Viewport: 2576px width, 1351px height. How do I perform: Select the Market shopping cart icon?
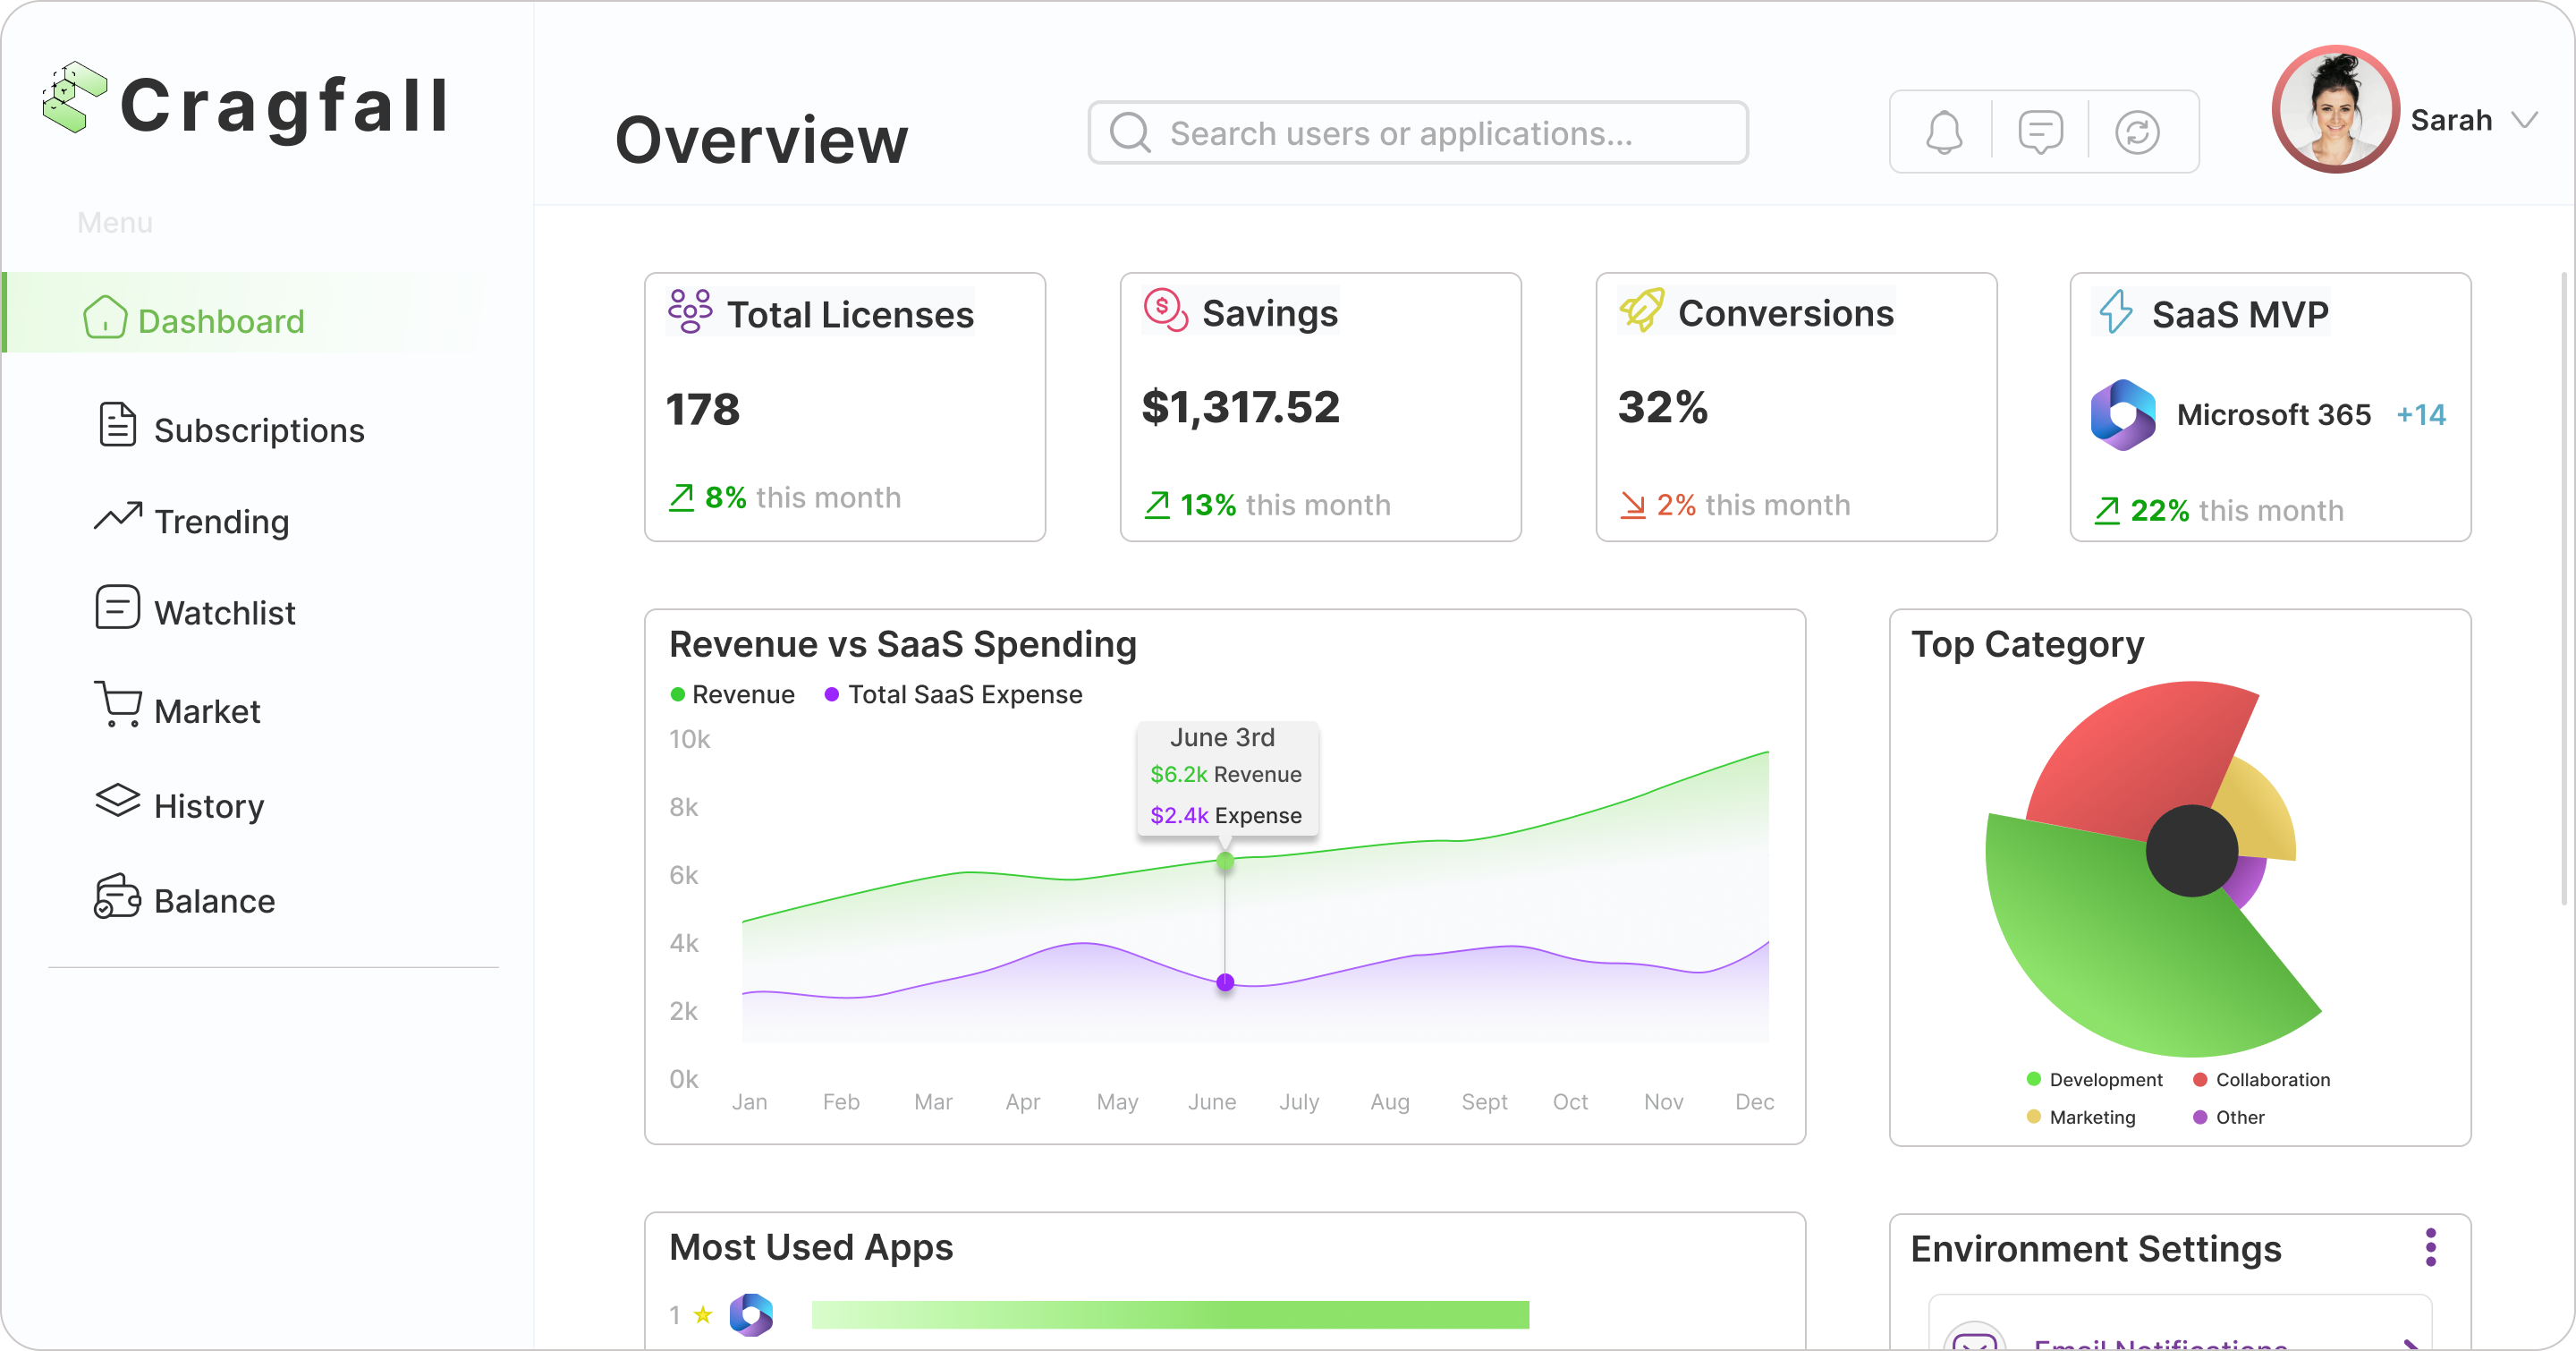coord(118,705)
